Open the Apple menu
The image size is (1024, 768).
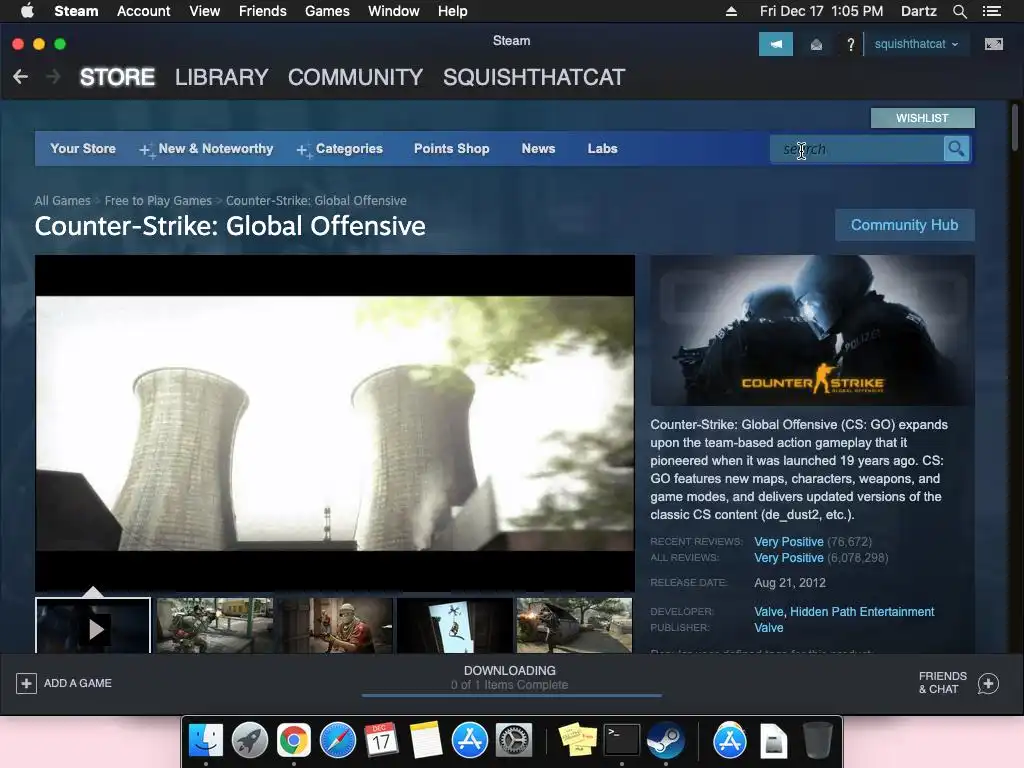tap(27, 10)
